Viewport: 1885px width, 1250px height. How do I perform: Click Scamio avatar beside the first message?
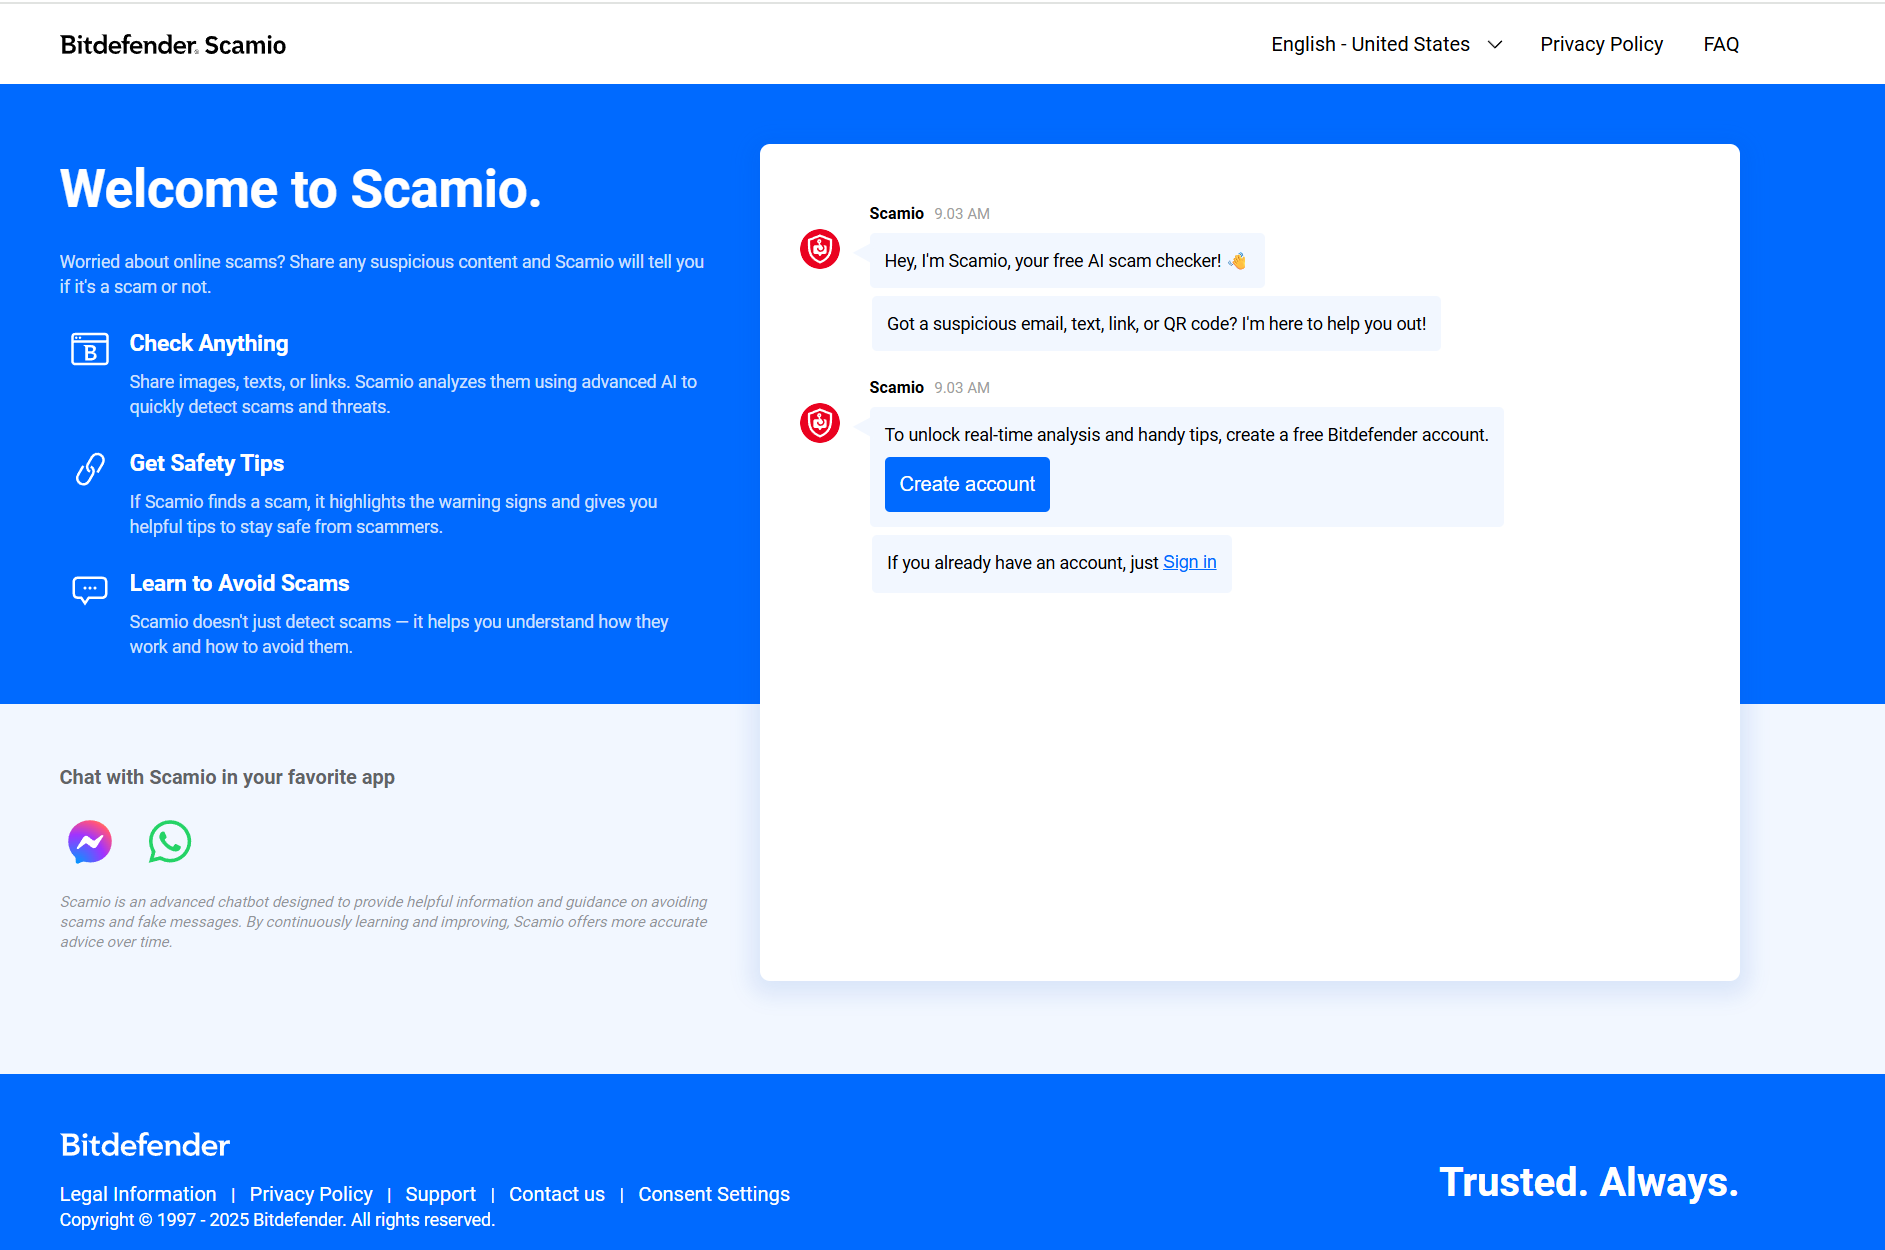coord(820,249)
